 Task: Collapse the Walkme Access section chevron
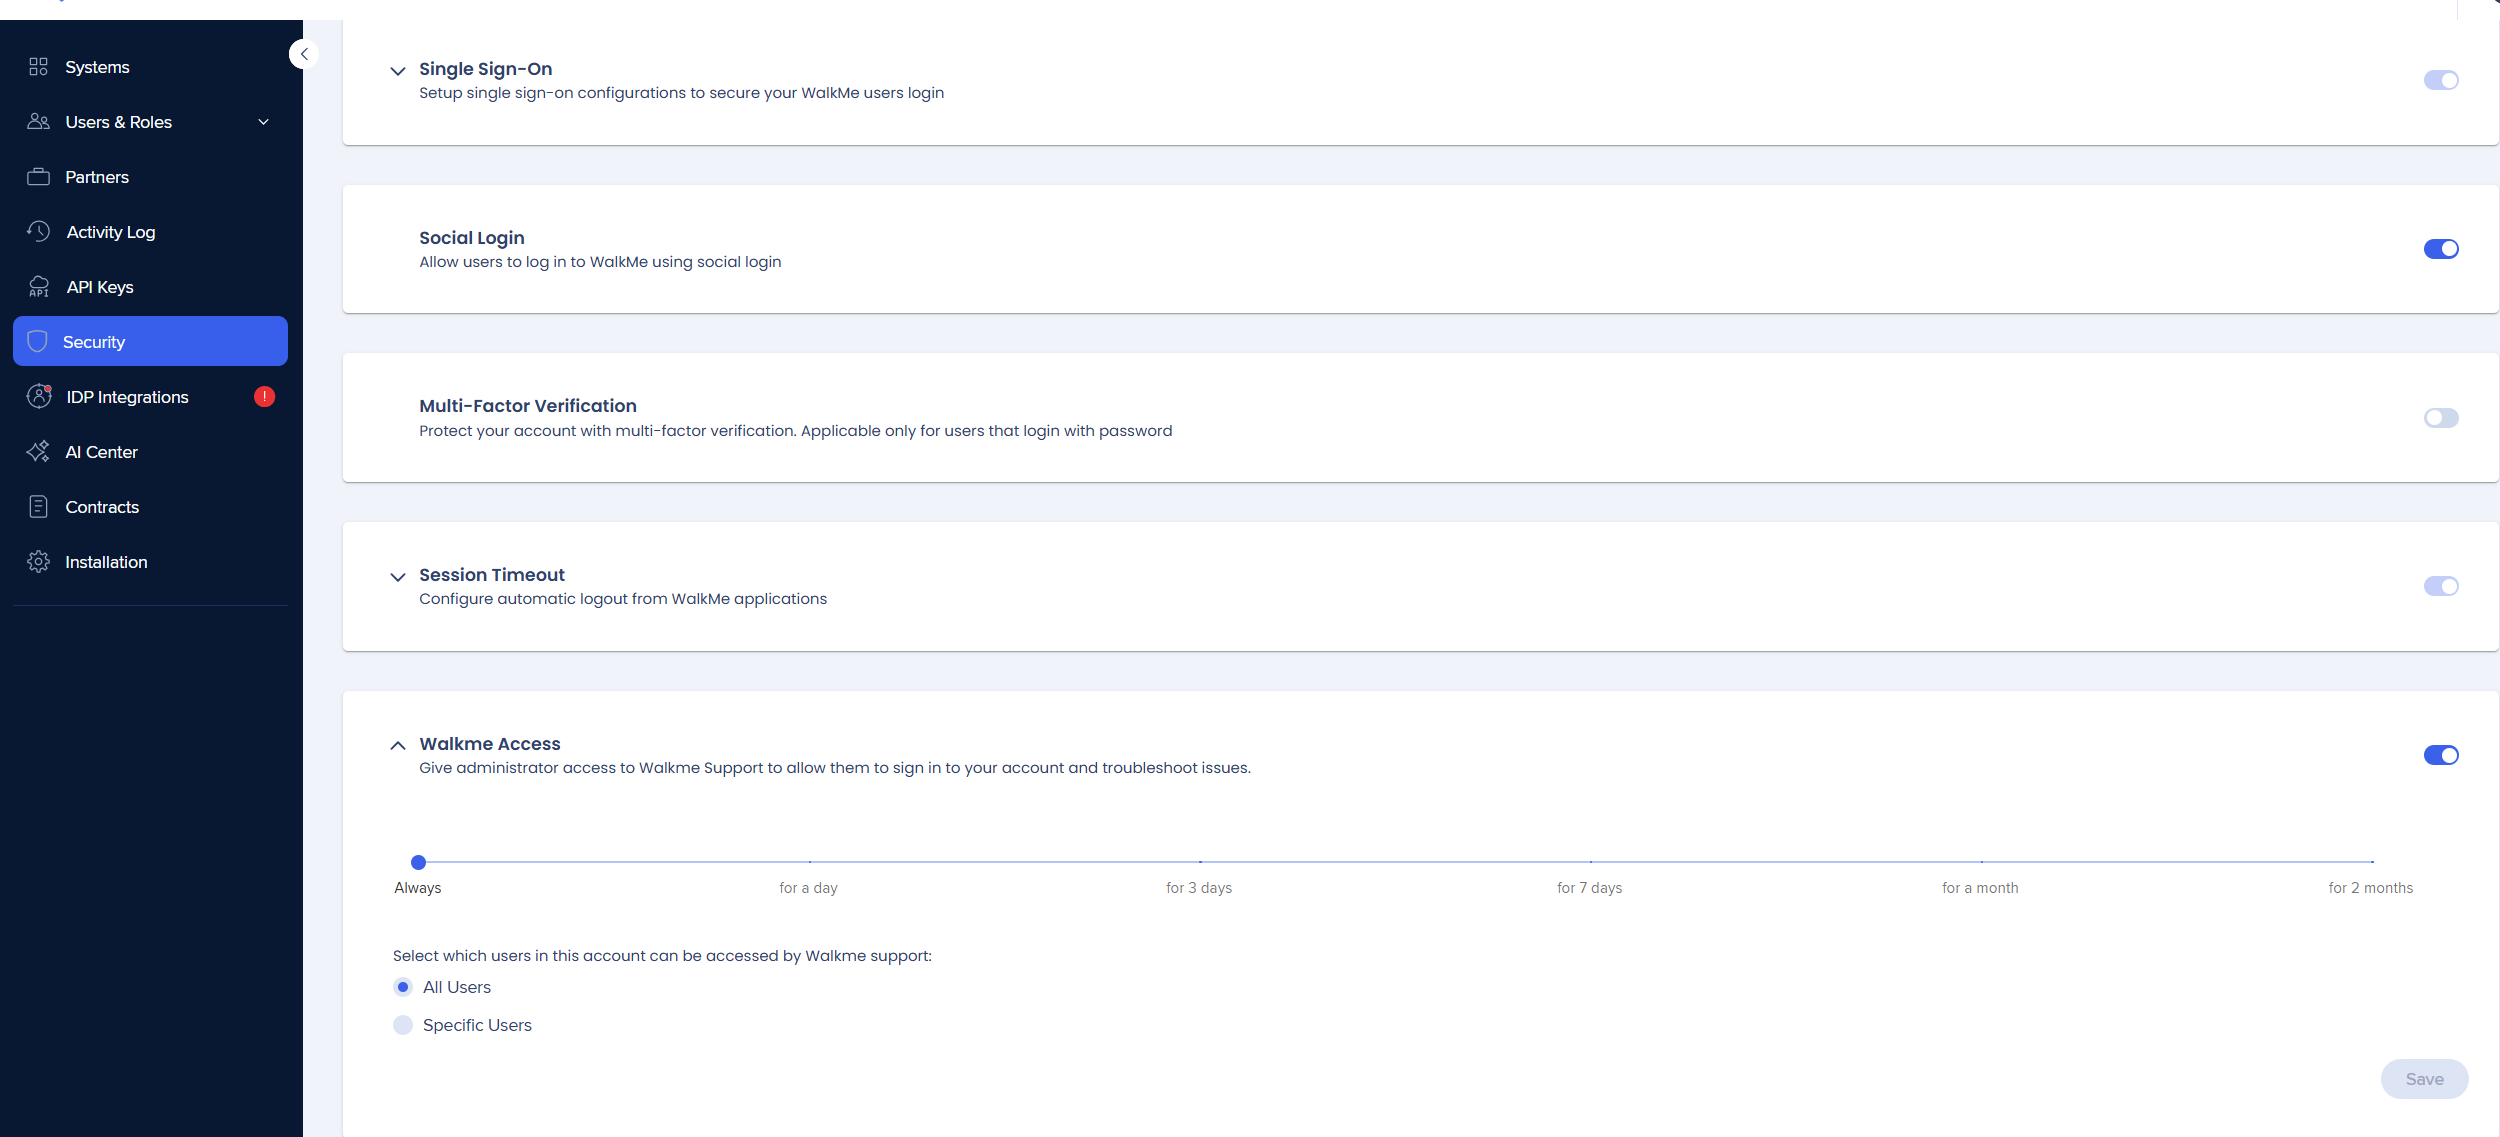pyautogui.click(x=398, y=745)
